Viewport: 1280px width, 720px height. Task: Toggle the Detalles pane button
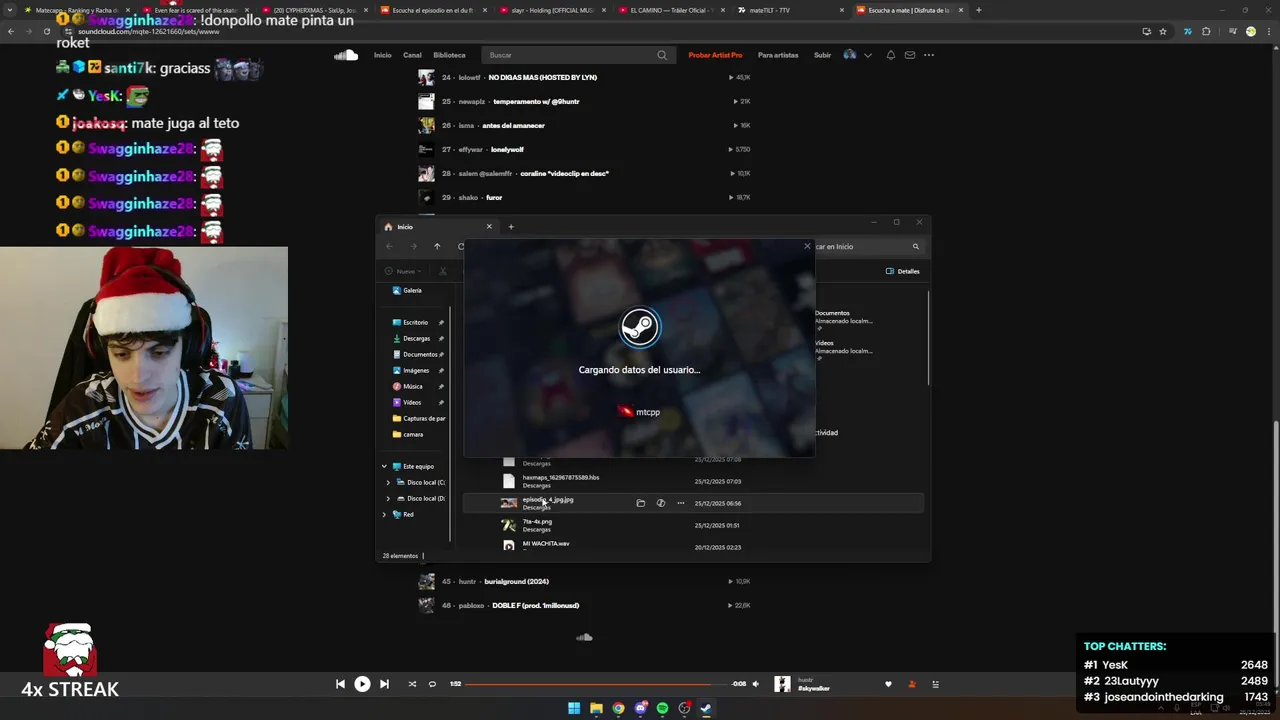tap(903, 271)
